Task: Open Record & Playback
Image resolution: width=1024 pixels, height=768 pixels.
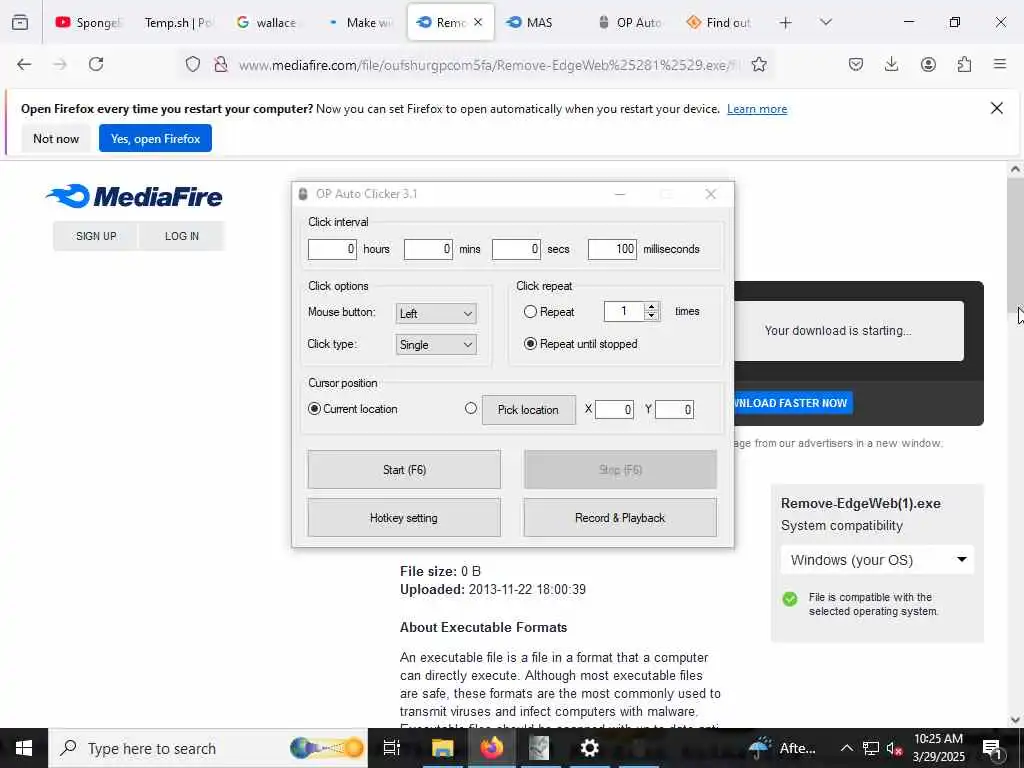Action: [x=620, y=518]
